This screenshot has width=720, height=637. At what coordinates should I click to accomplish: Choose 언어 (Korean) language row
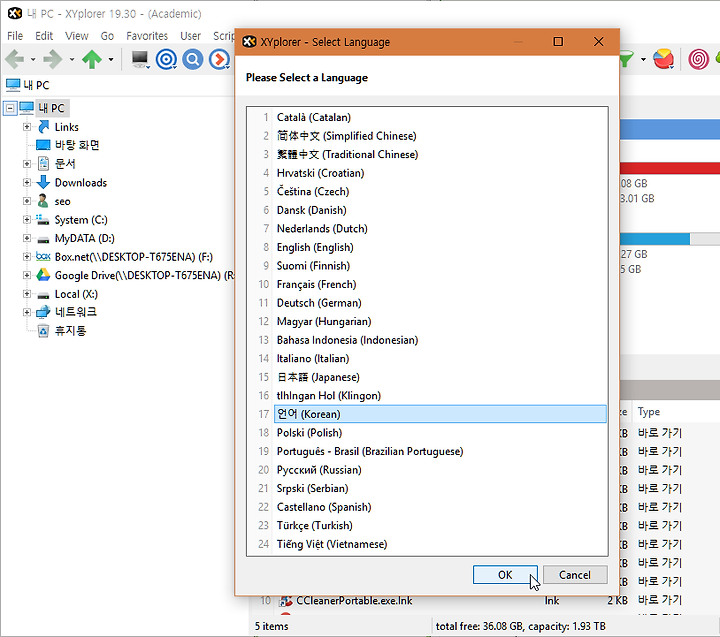440,414
